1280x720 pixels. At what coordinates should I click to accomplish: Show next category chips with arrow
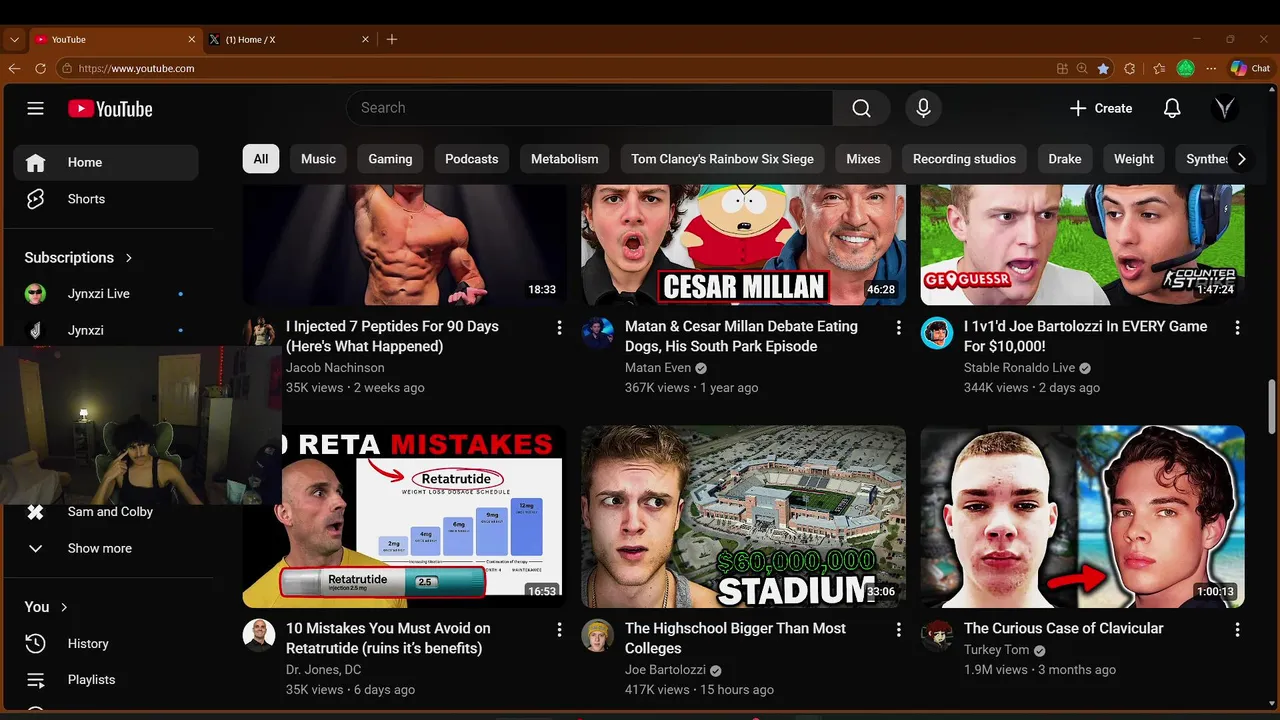pos(1241,159)
